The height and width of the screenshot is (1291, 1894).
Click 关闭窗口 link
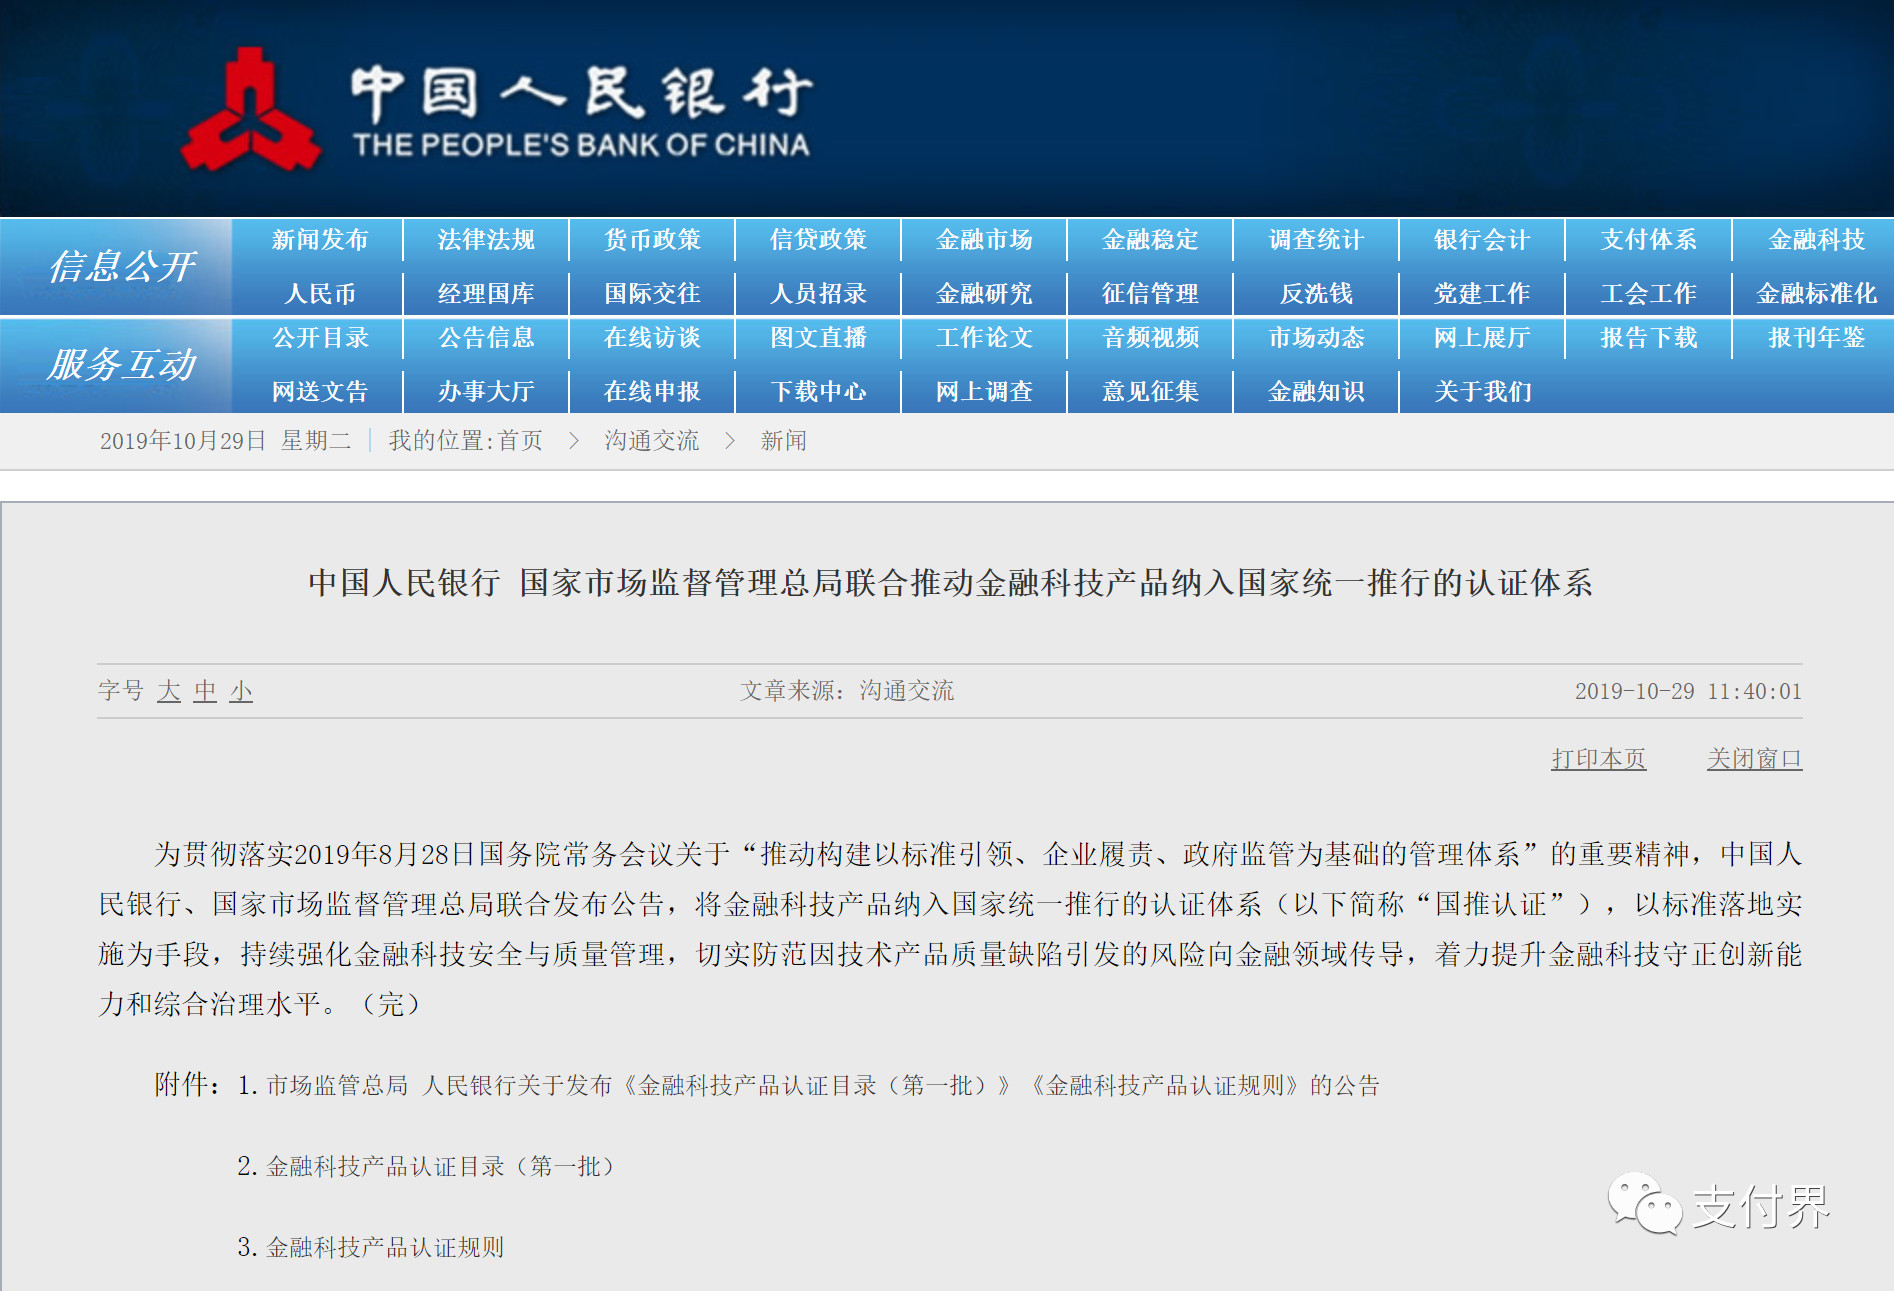pyautogui.click(x=1754, y=759)
